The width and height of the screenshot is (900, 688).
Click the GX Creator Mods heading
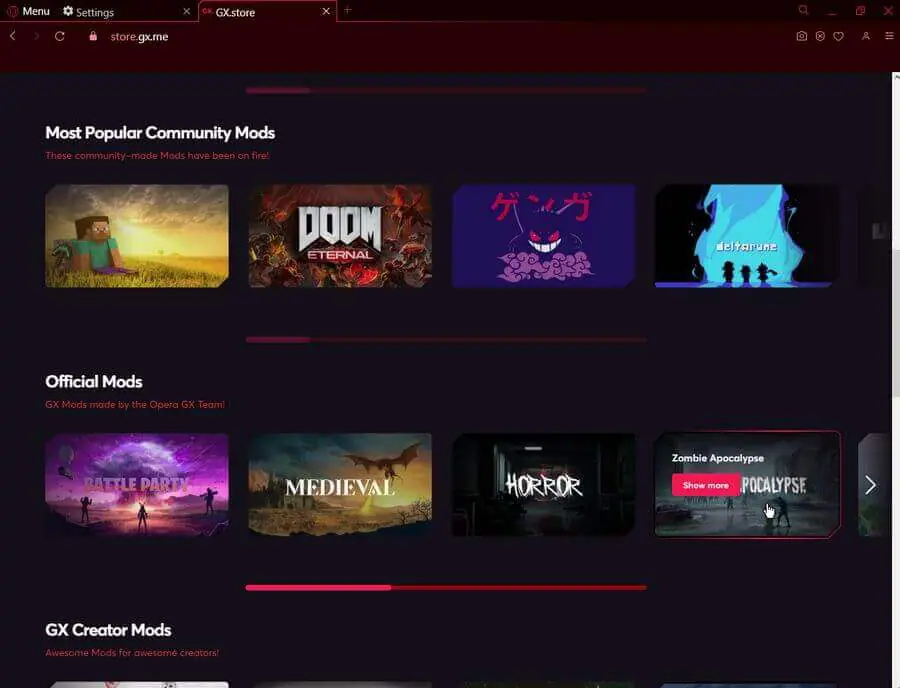[x=108, y=630]
